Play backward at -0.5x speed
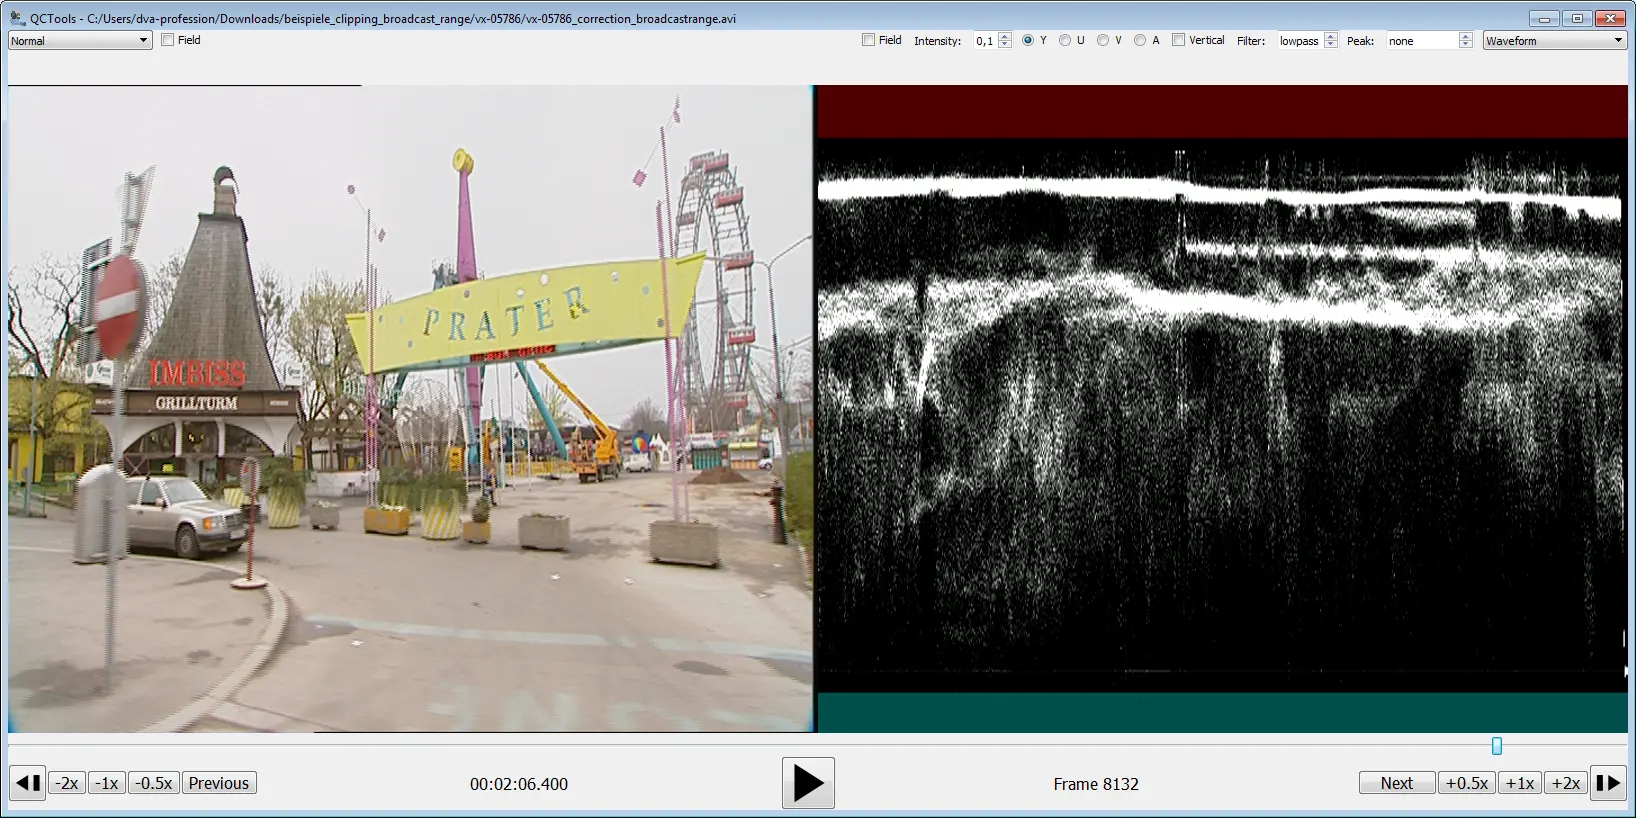Viewport: 1636px width, 818px height. pyautogui.click(x=154, y=783)
